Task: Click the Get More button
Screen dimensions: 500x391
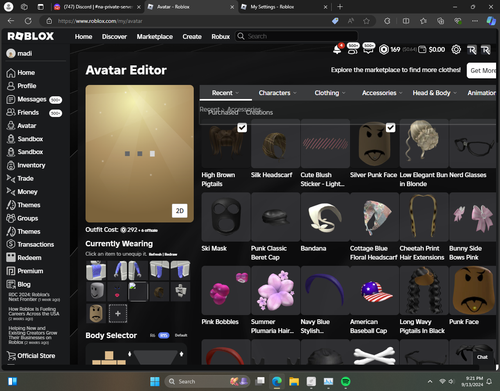Action: point(482,70)
